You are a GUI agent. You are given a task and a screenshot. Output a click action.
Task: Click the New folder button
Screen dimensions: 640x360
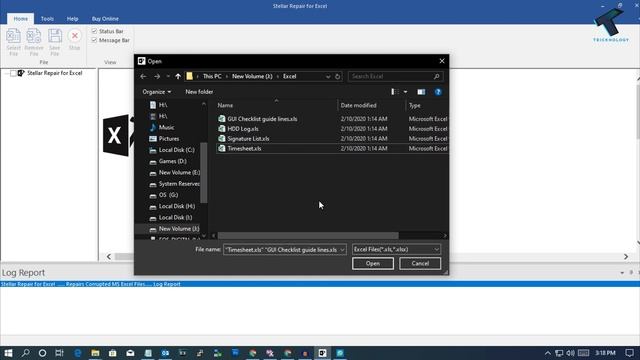coord(199,92)
